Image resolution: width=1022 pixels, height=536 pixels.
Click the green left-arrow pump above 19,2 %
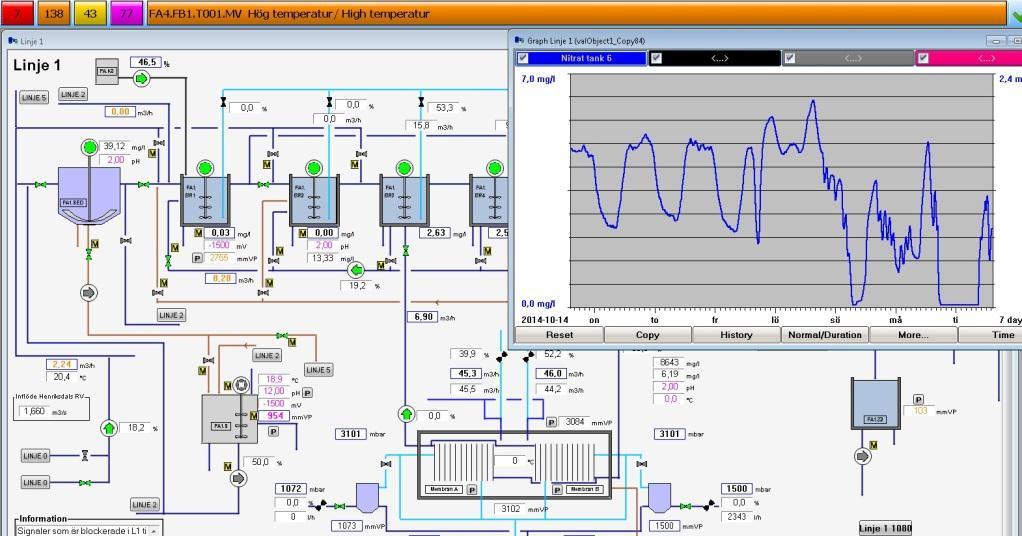(356, 269)
